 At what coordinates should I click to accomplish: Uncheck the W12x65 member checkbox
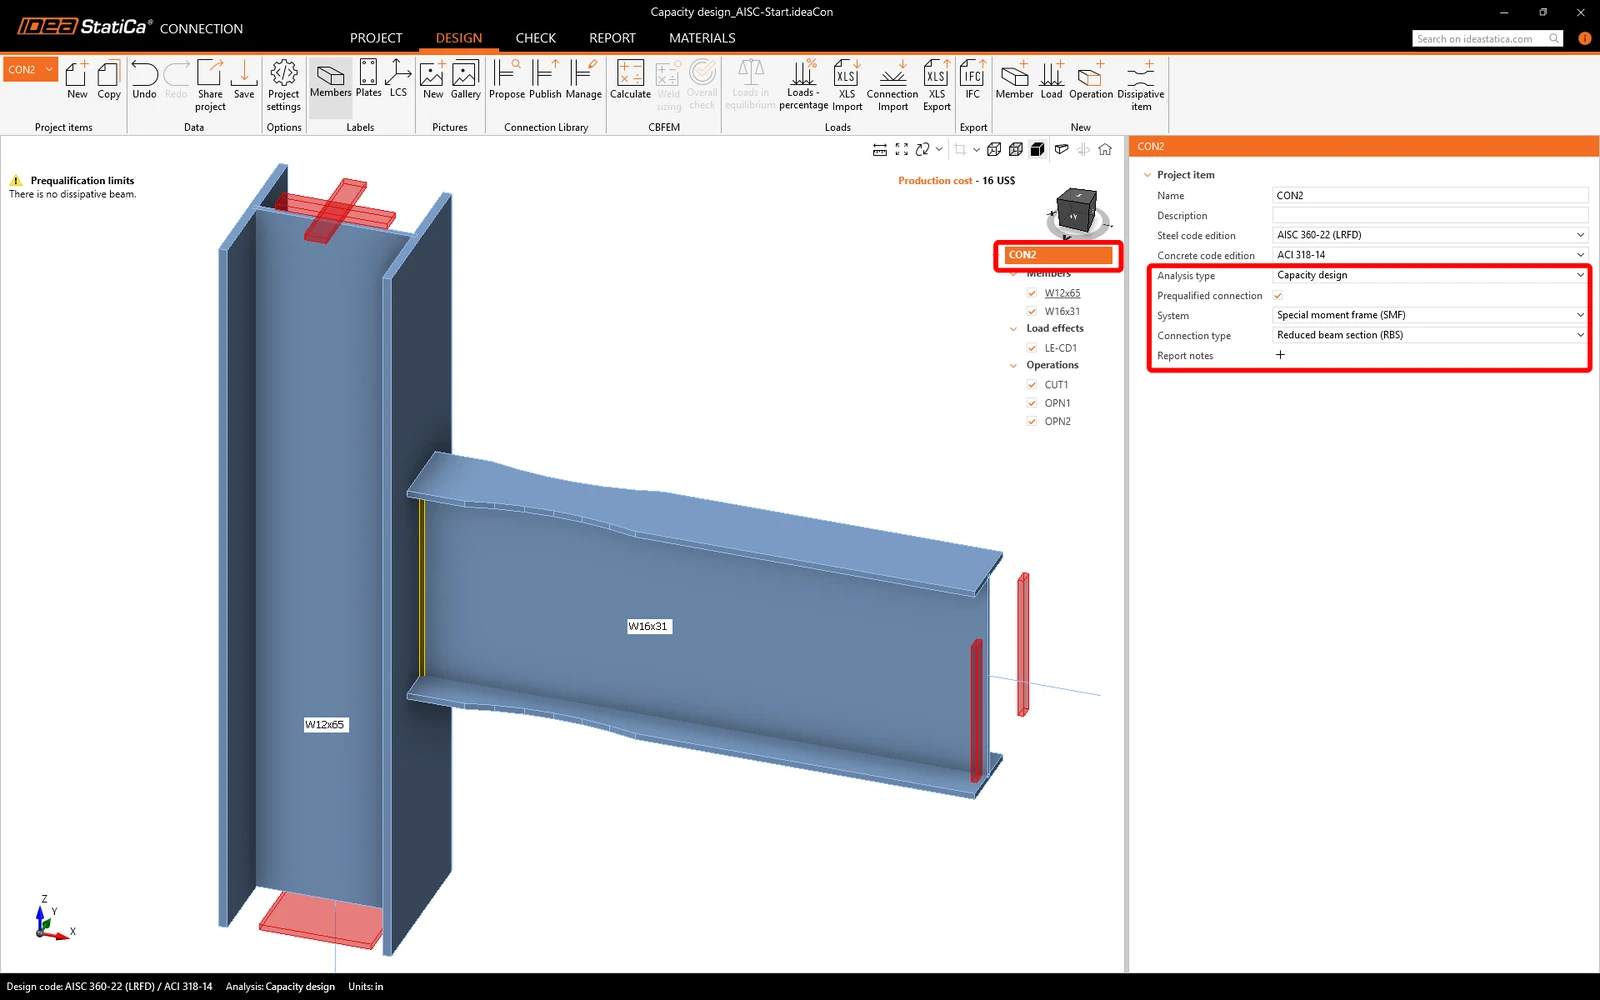1032,293
